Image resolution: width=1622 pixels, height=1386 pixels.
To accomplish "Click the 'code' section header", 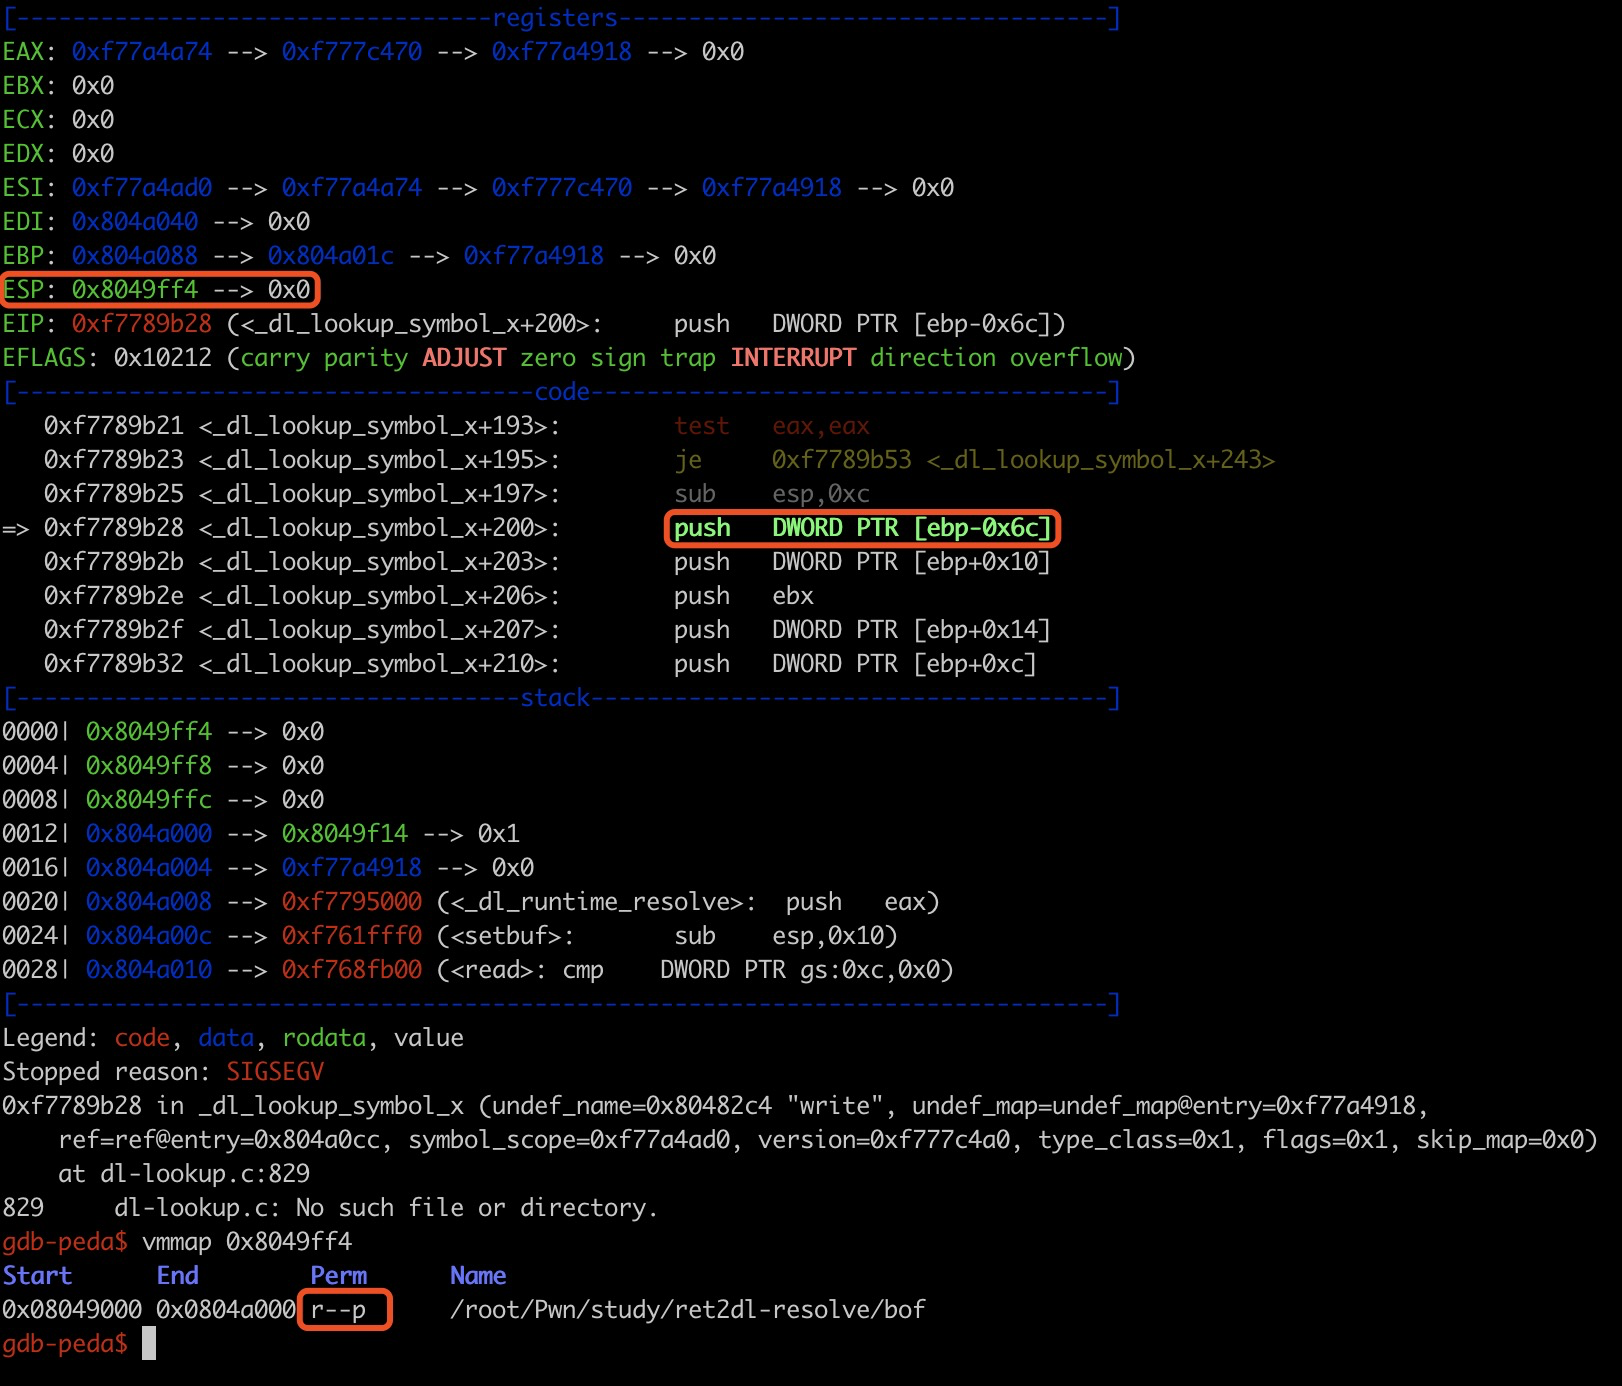I will (x=562, y=392).
